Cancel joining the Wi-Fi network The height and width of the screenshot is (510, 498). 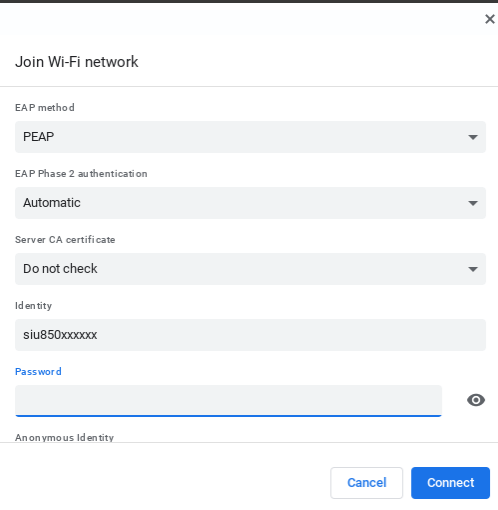coord(367,483)
